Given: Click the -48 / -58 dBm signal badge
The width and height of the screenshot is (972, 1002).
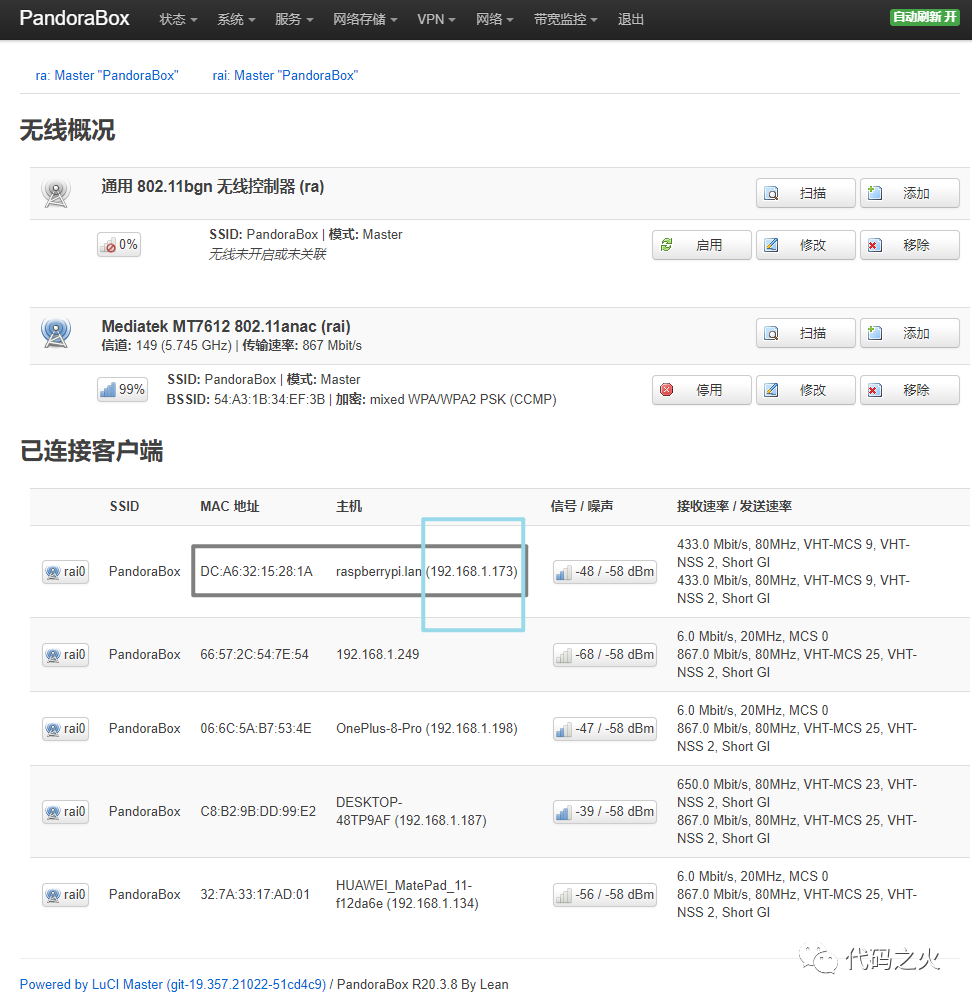Looking at the screenshot, I should [605, 571].
